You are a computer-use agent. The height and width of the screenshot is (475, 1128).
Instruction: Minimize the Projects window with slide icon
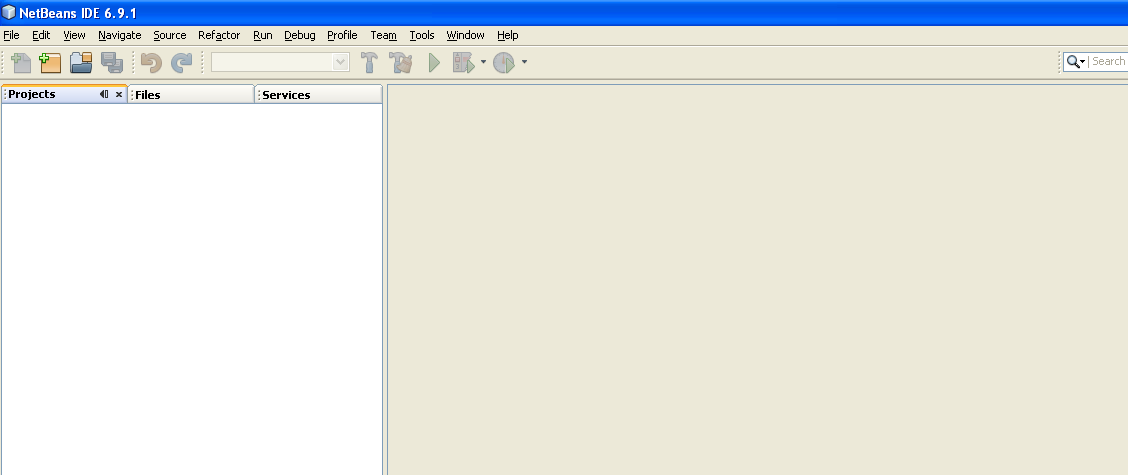coord(104,94)
